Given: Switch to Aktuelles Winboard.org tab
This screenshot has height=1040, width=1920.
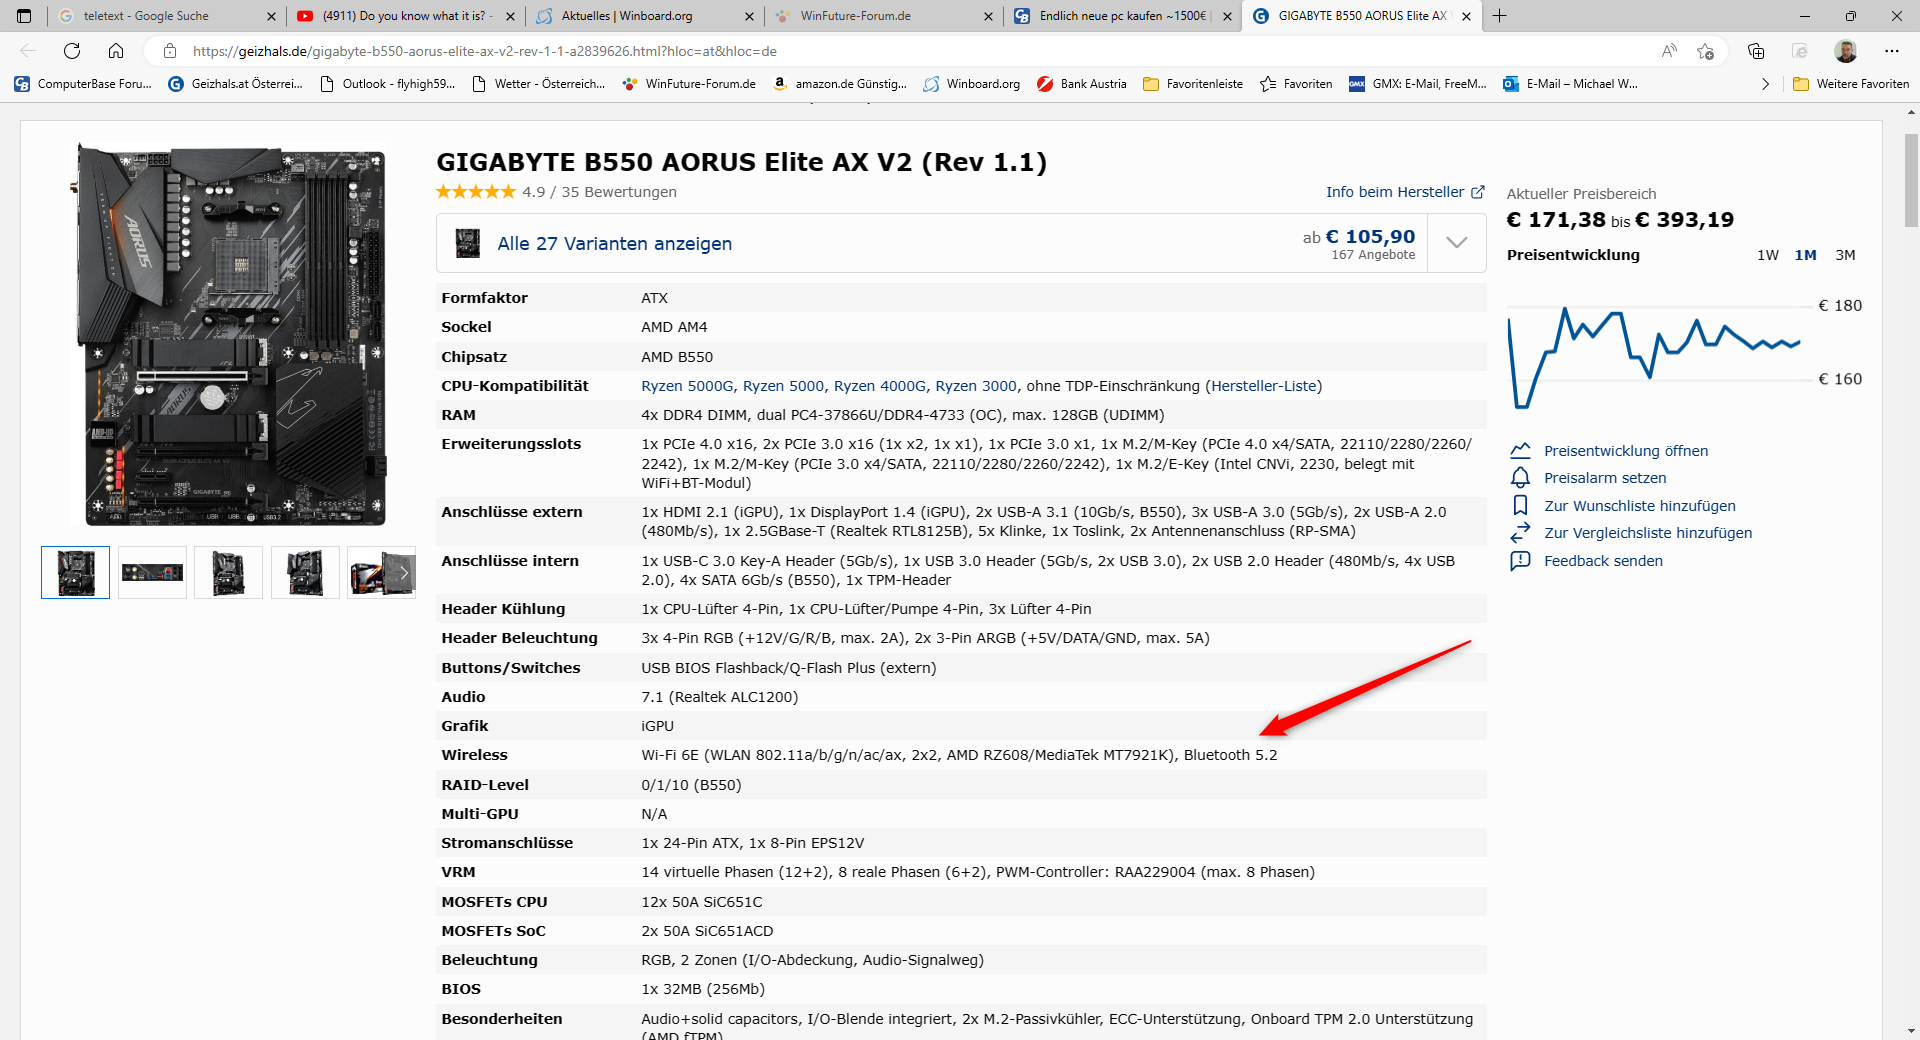Looking at the screenshot, I should coord(644,16).
